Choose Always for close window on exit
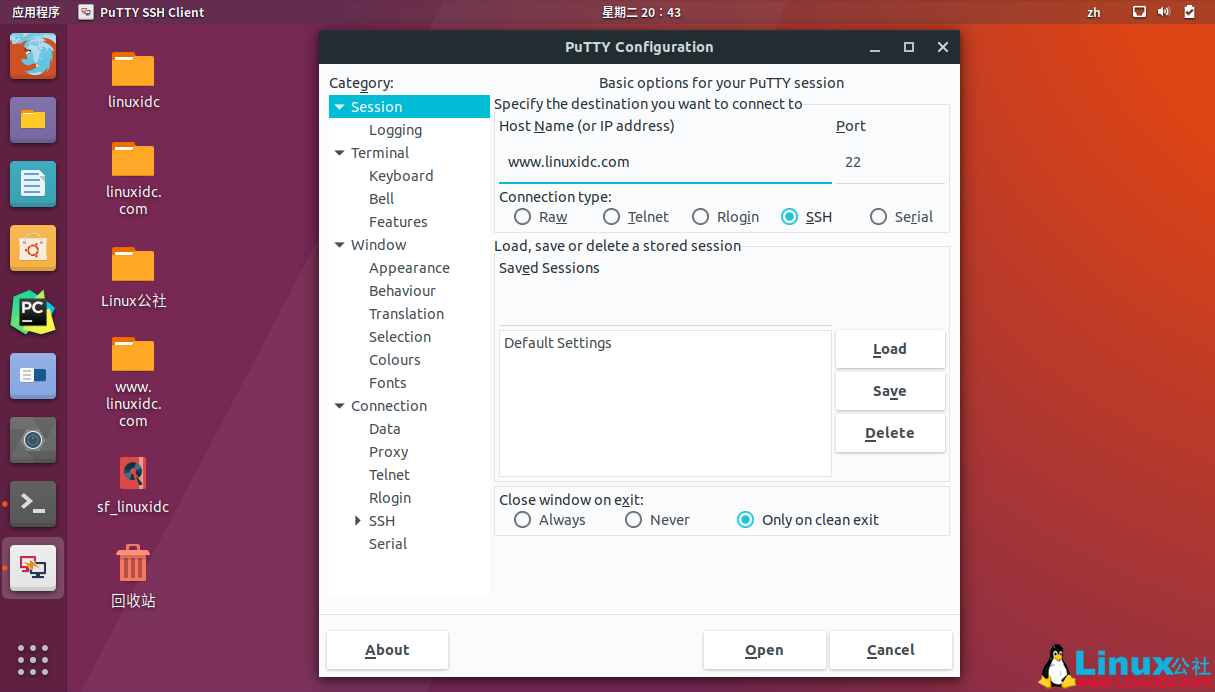 (522, 520)
